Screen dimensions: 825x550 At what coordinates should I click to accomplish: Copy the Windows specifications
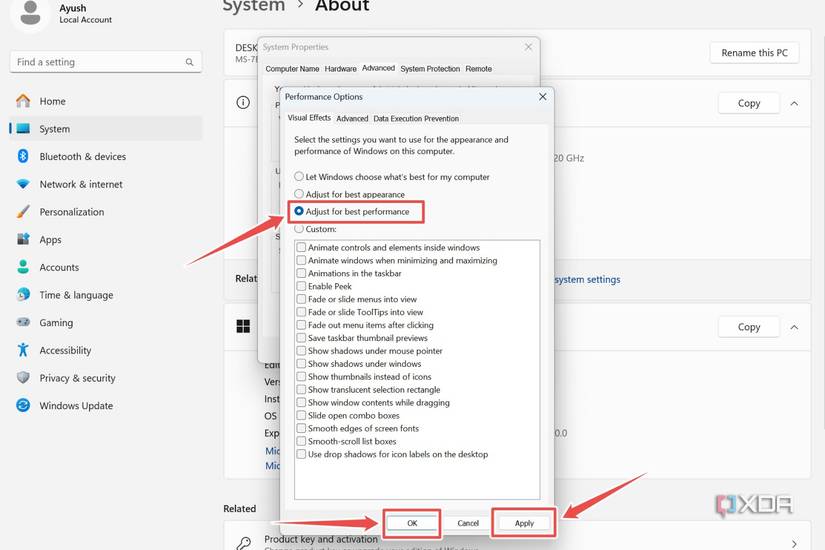[x=749, y=327]
